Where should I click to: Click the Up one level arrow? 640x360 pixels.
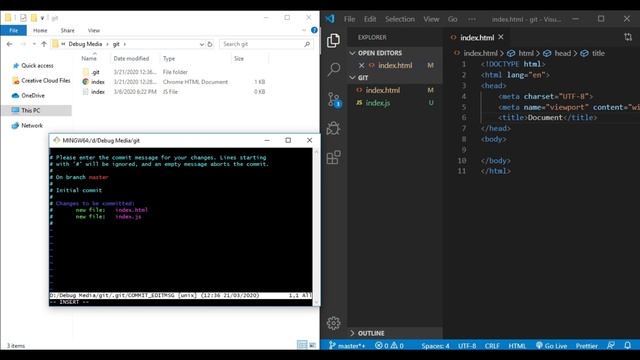44,44
